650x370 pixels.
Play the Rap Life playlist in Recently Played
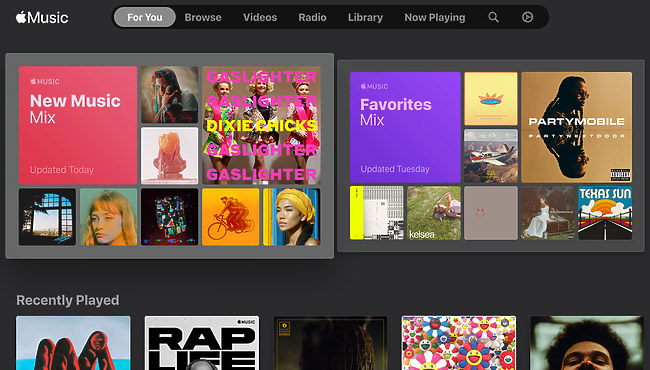click(x=202, y=343)
